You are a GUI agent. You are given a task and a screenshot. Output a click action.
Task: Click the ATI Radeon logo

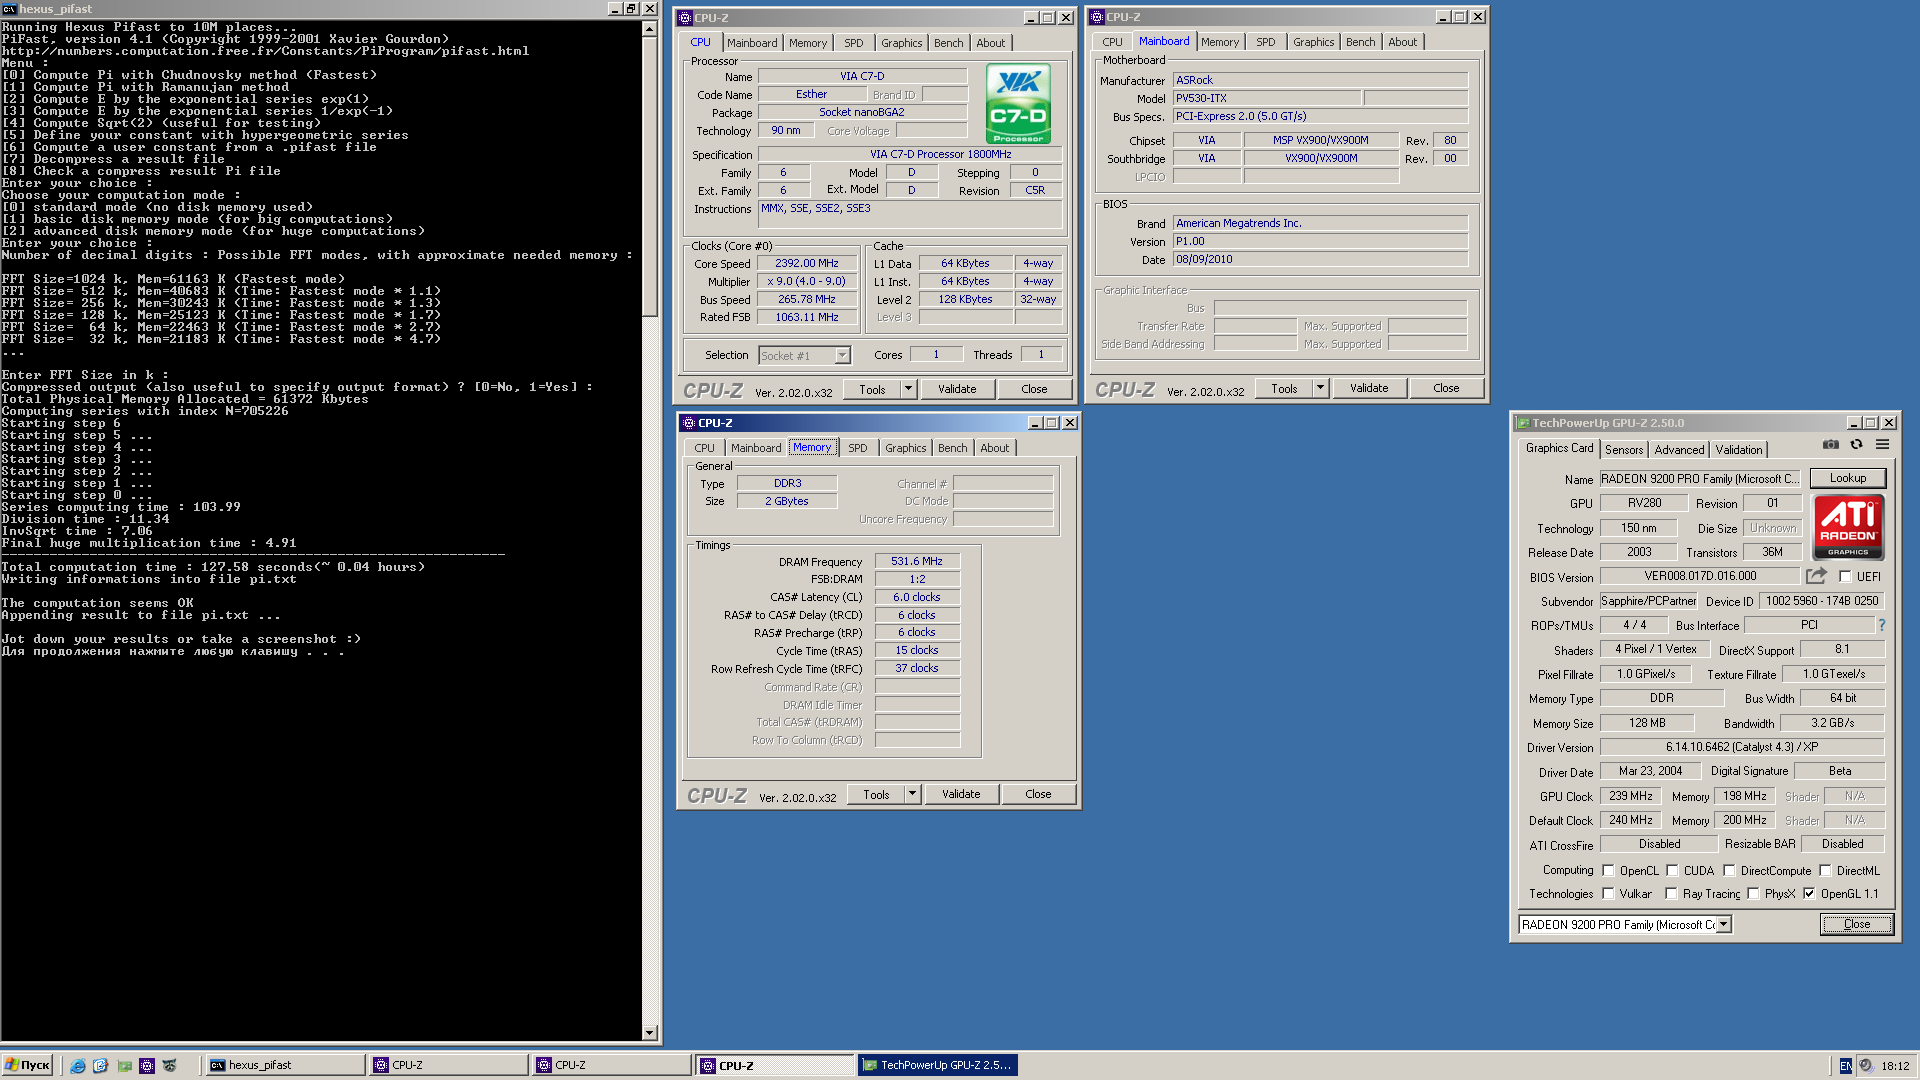(1848, 526)
